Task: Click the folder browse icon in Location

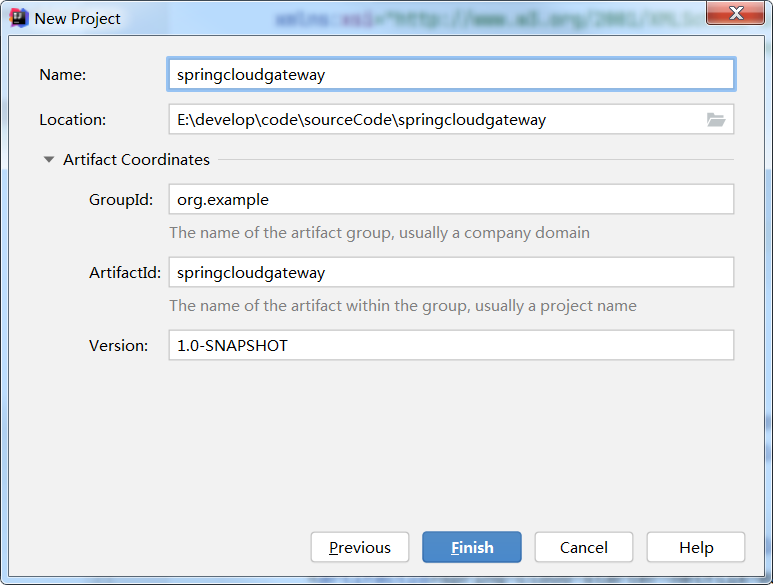Action: point(715,120)
